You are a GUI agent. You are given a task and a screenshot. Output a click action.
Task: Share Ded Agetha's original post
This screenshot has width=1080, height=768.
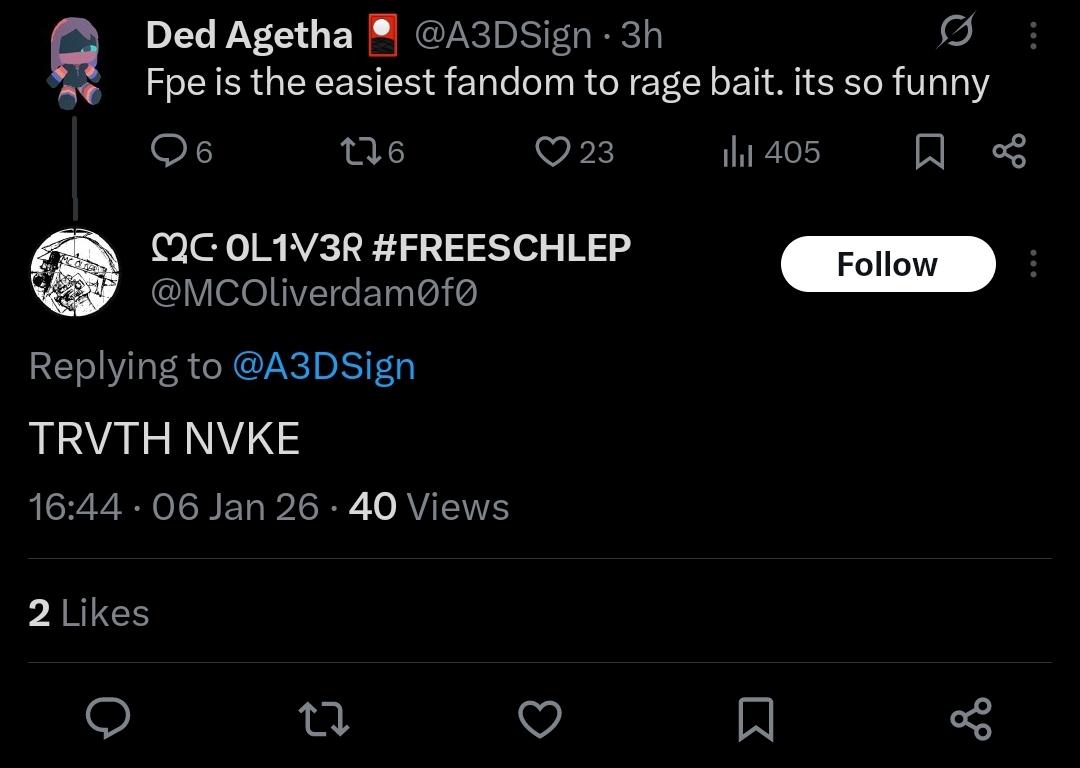1008,152
